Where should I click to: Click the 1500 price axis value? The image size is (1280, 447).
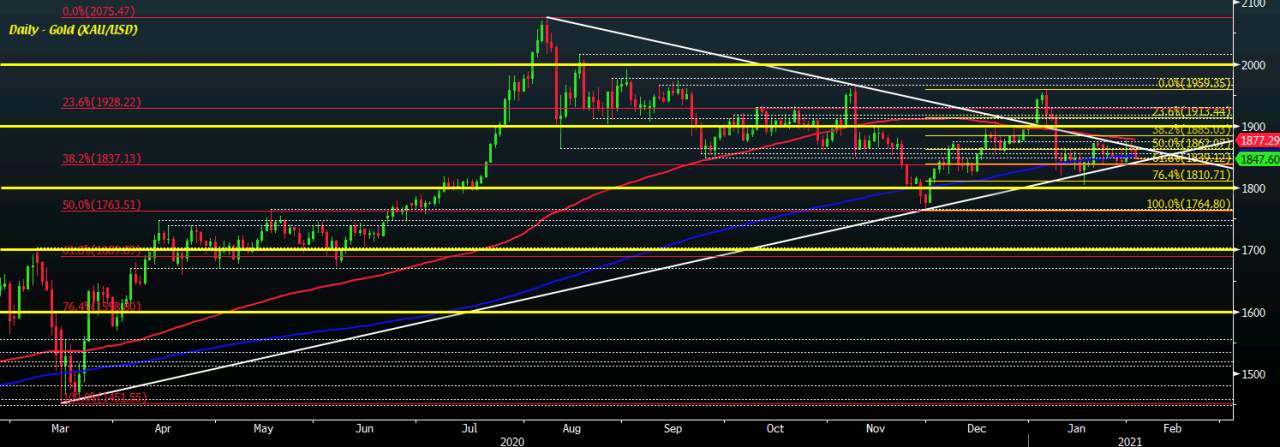[x=1255, y=375]
